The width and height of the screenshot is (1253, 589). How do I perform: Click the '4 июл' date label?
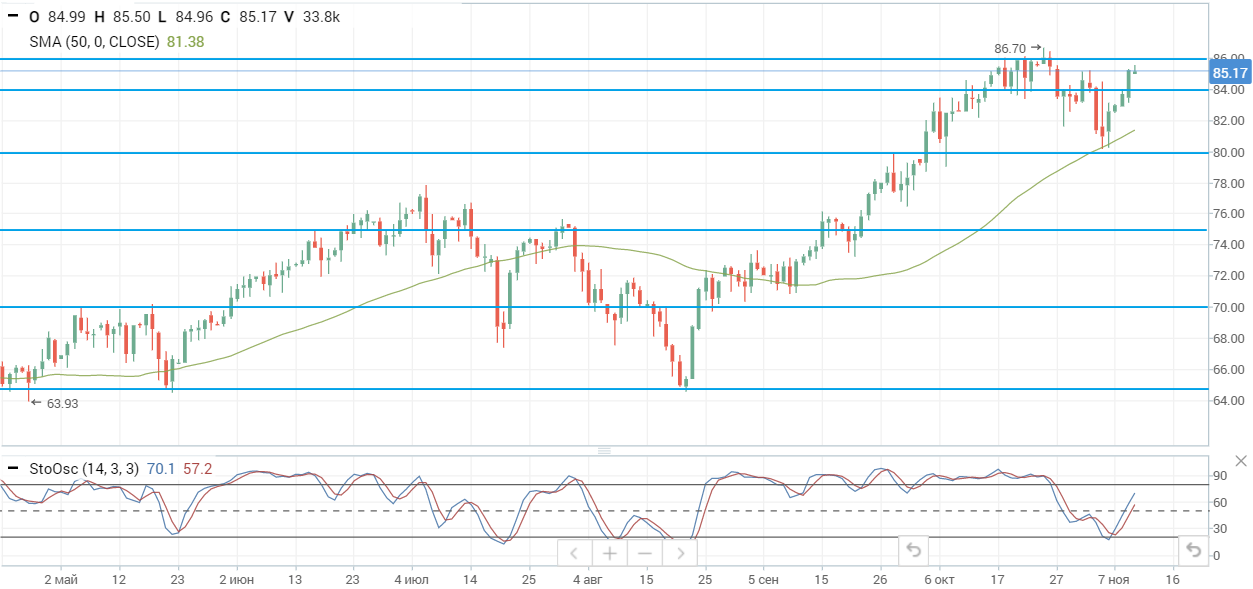tap(412, 579)
